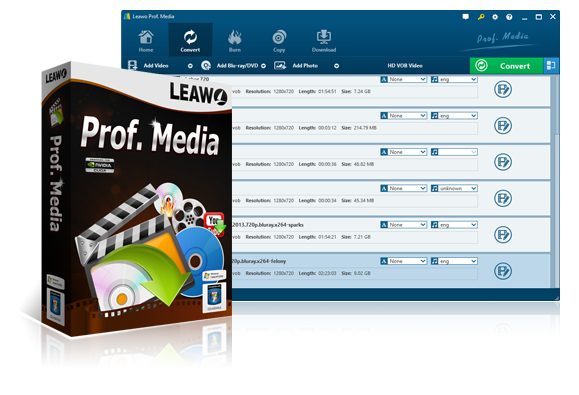This screenshot has width=579, height=395.
Task: Edit the 7.21 GB video item
Action: click(503, 234)
